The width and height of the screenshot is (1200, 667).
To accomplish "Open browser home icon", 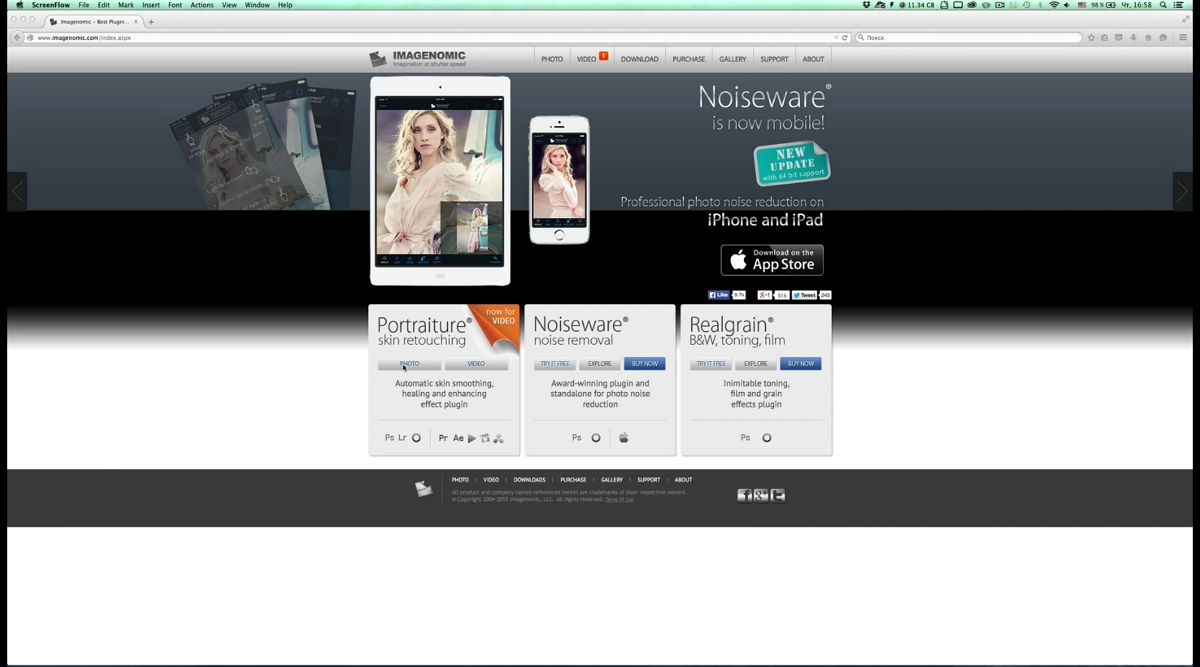I will click(1148, 37).
